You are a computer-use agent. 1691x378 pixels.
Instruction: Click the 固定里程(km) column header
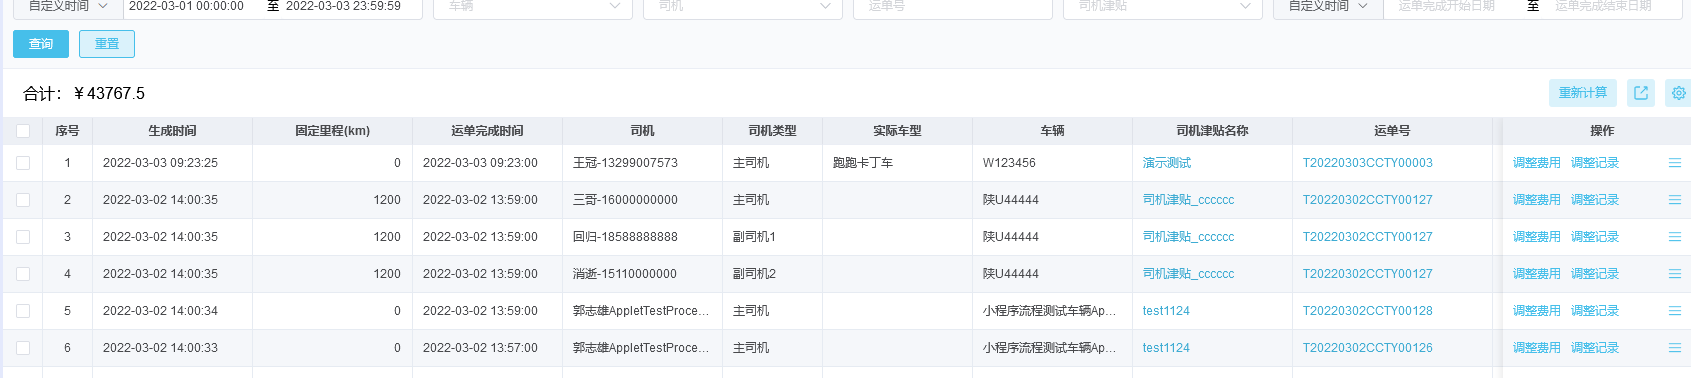332,131
